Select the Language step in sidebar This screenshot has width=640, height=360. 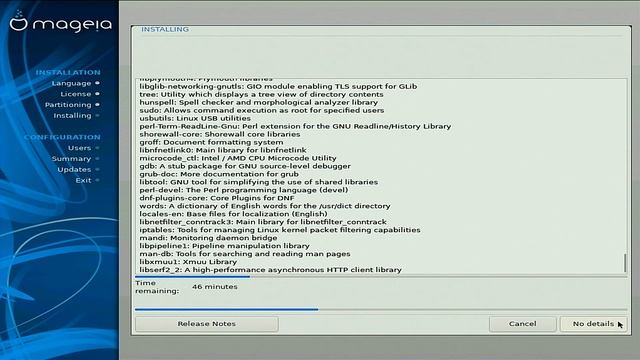tap(71, 83)
